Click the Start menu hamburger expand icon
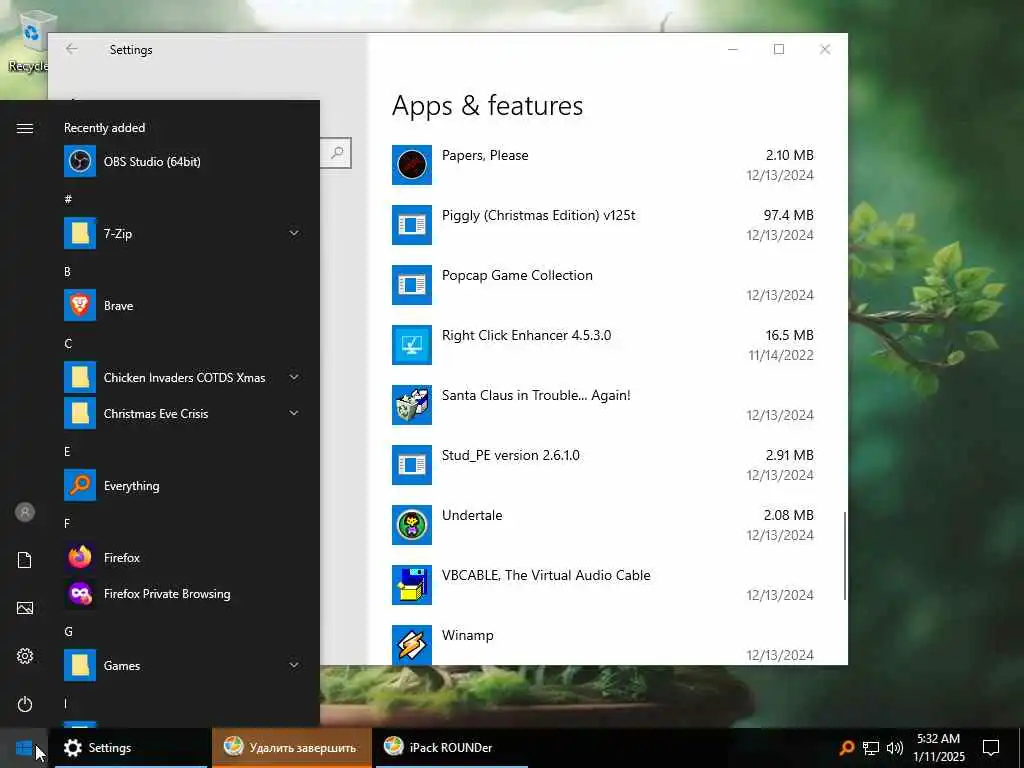 (x=25, y=128)
